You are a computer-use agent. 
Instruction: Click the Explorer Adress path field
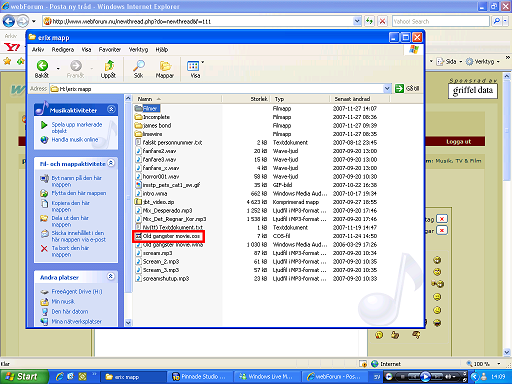click(217, 89)
